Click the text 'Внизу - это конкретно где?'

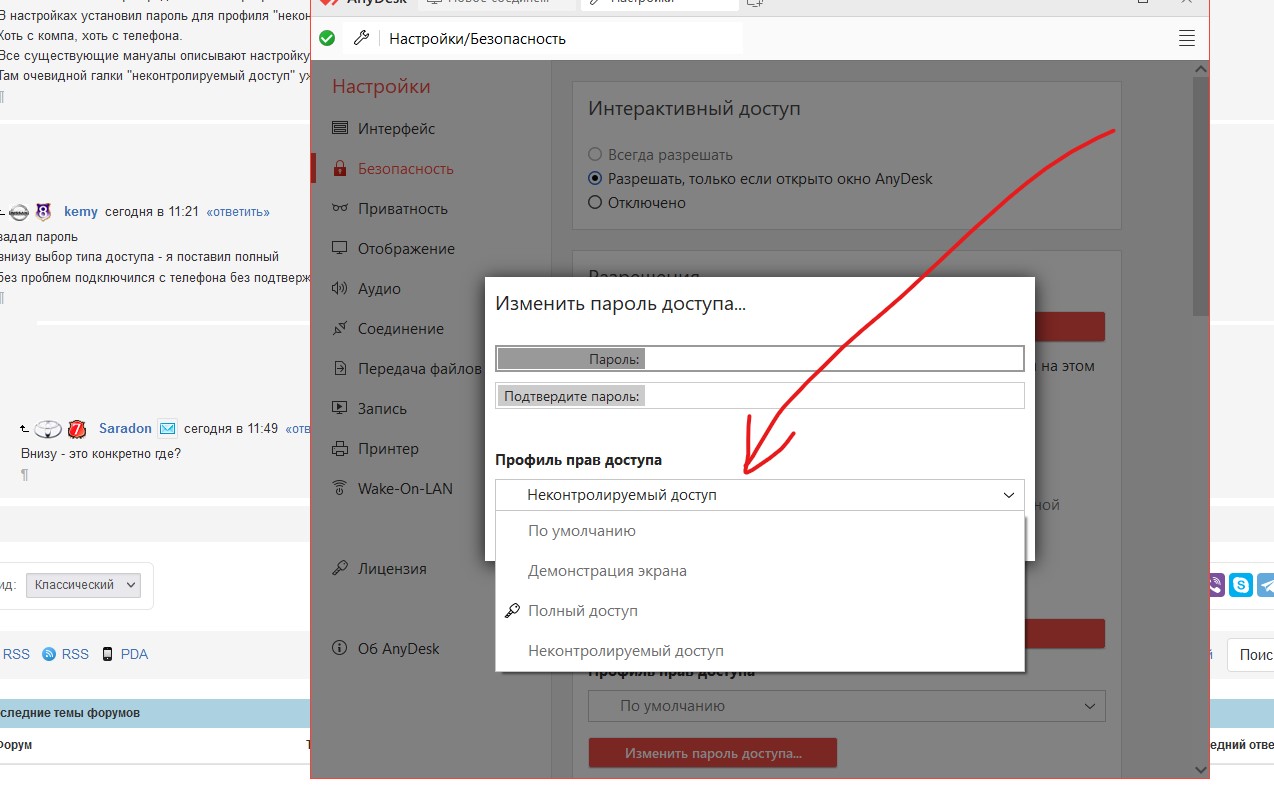click(101, 453)
